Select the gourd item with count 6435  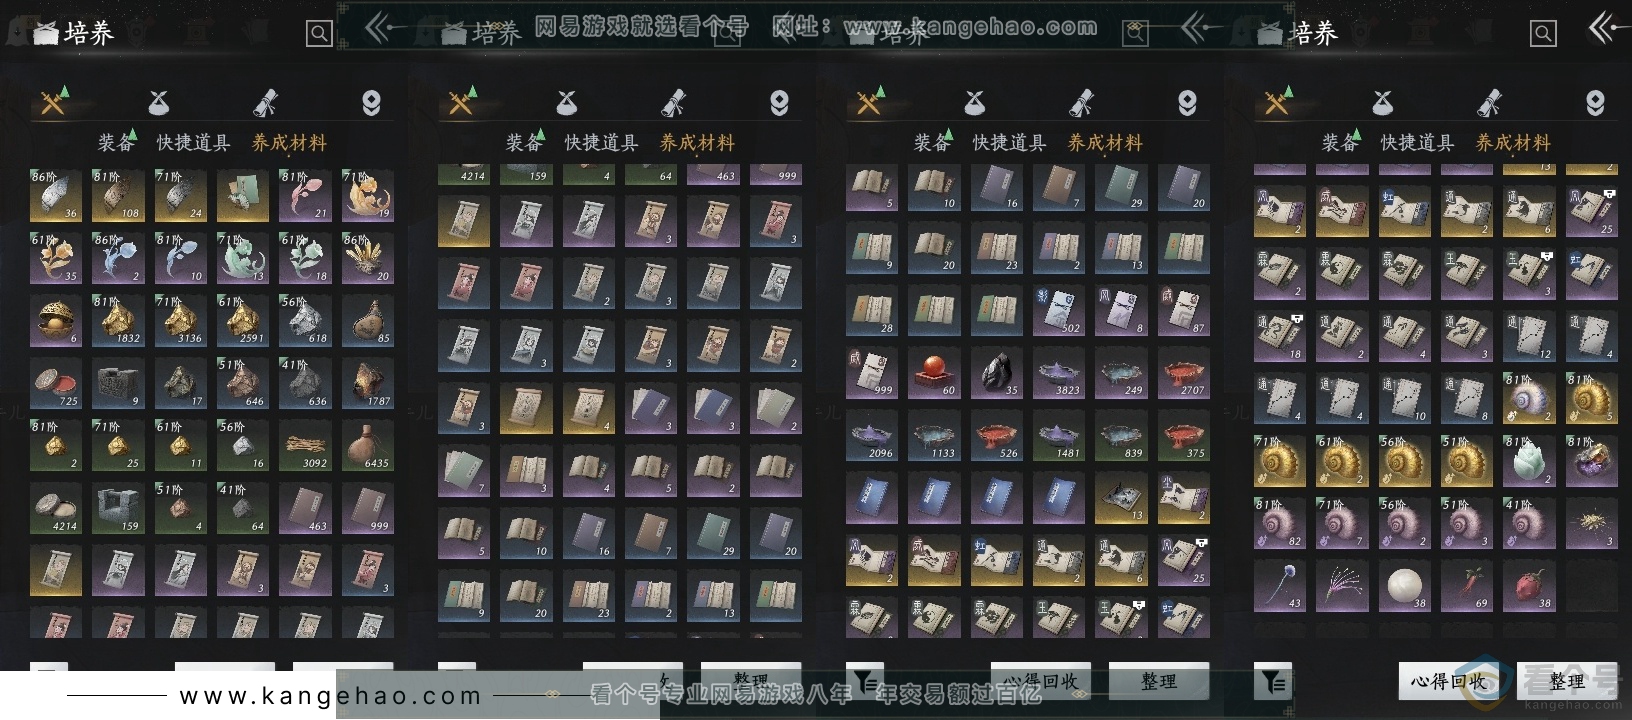pos(368,445)
